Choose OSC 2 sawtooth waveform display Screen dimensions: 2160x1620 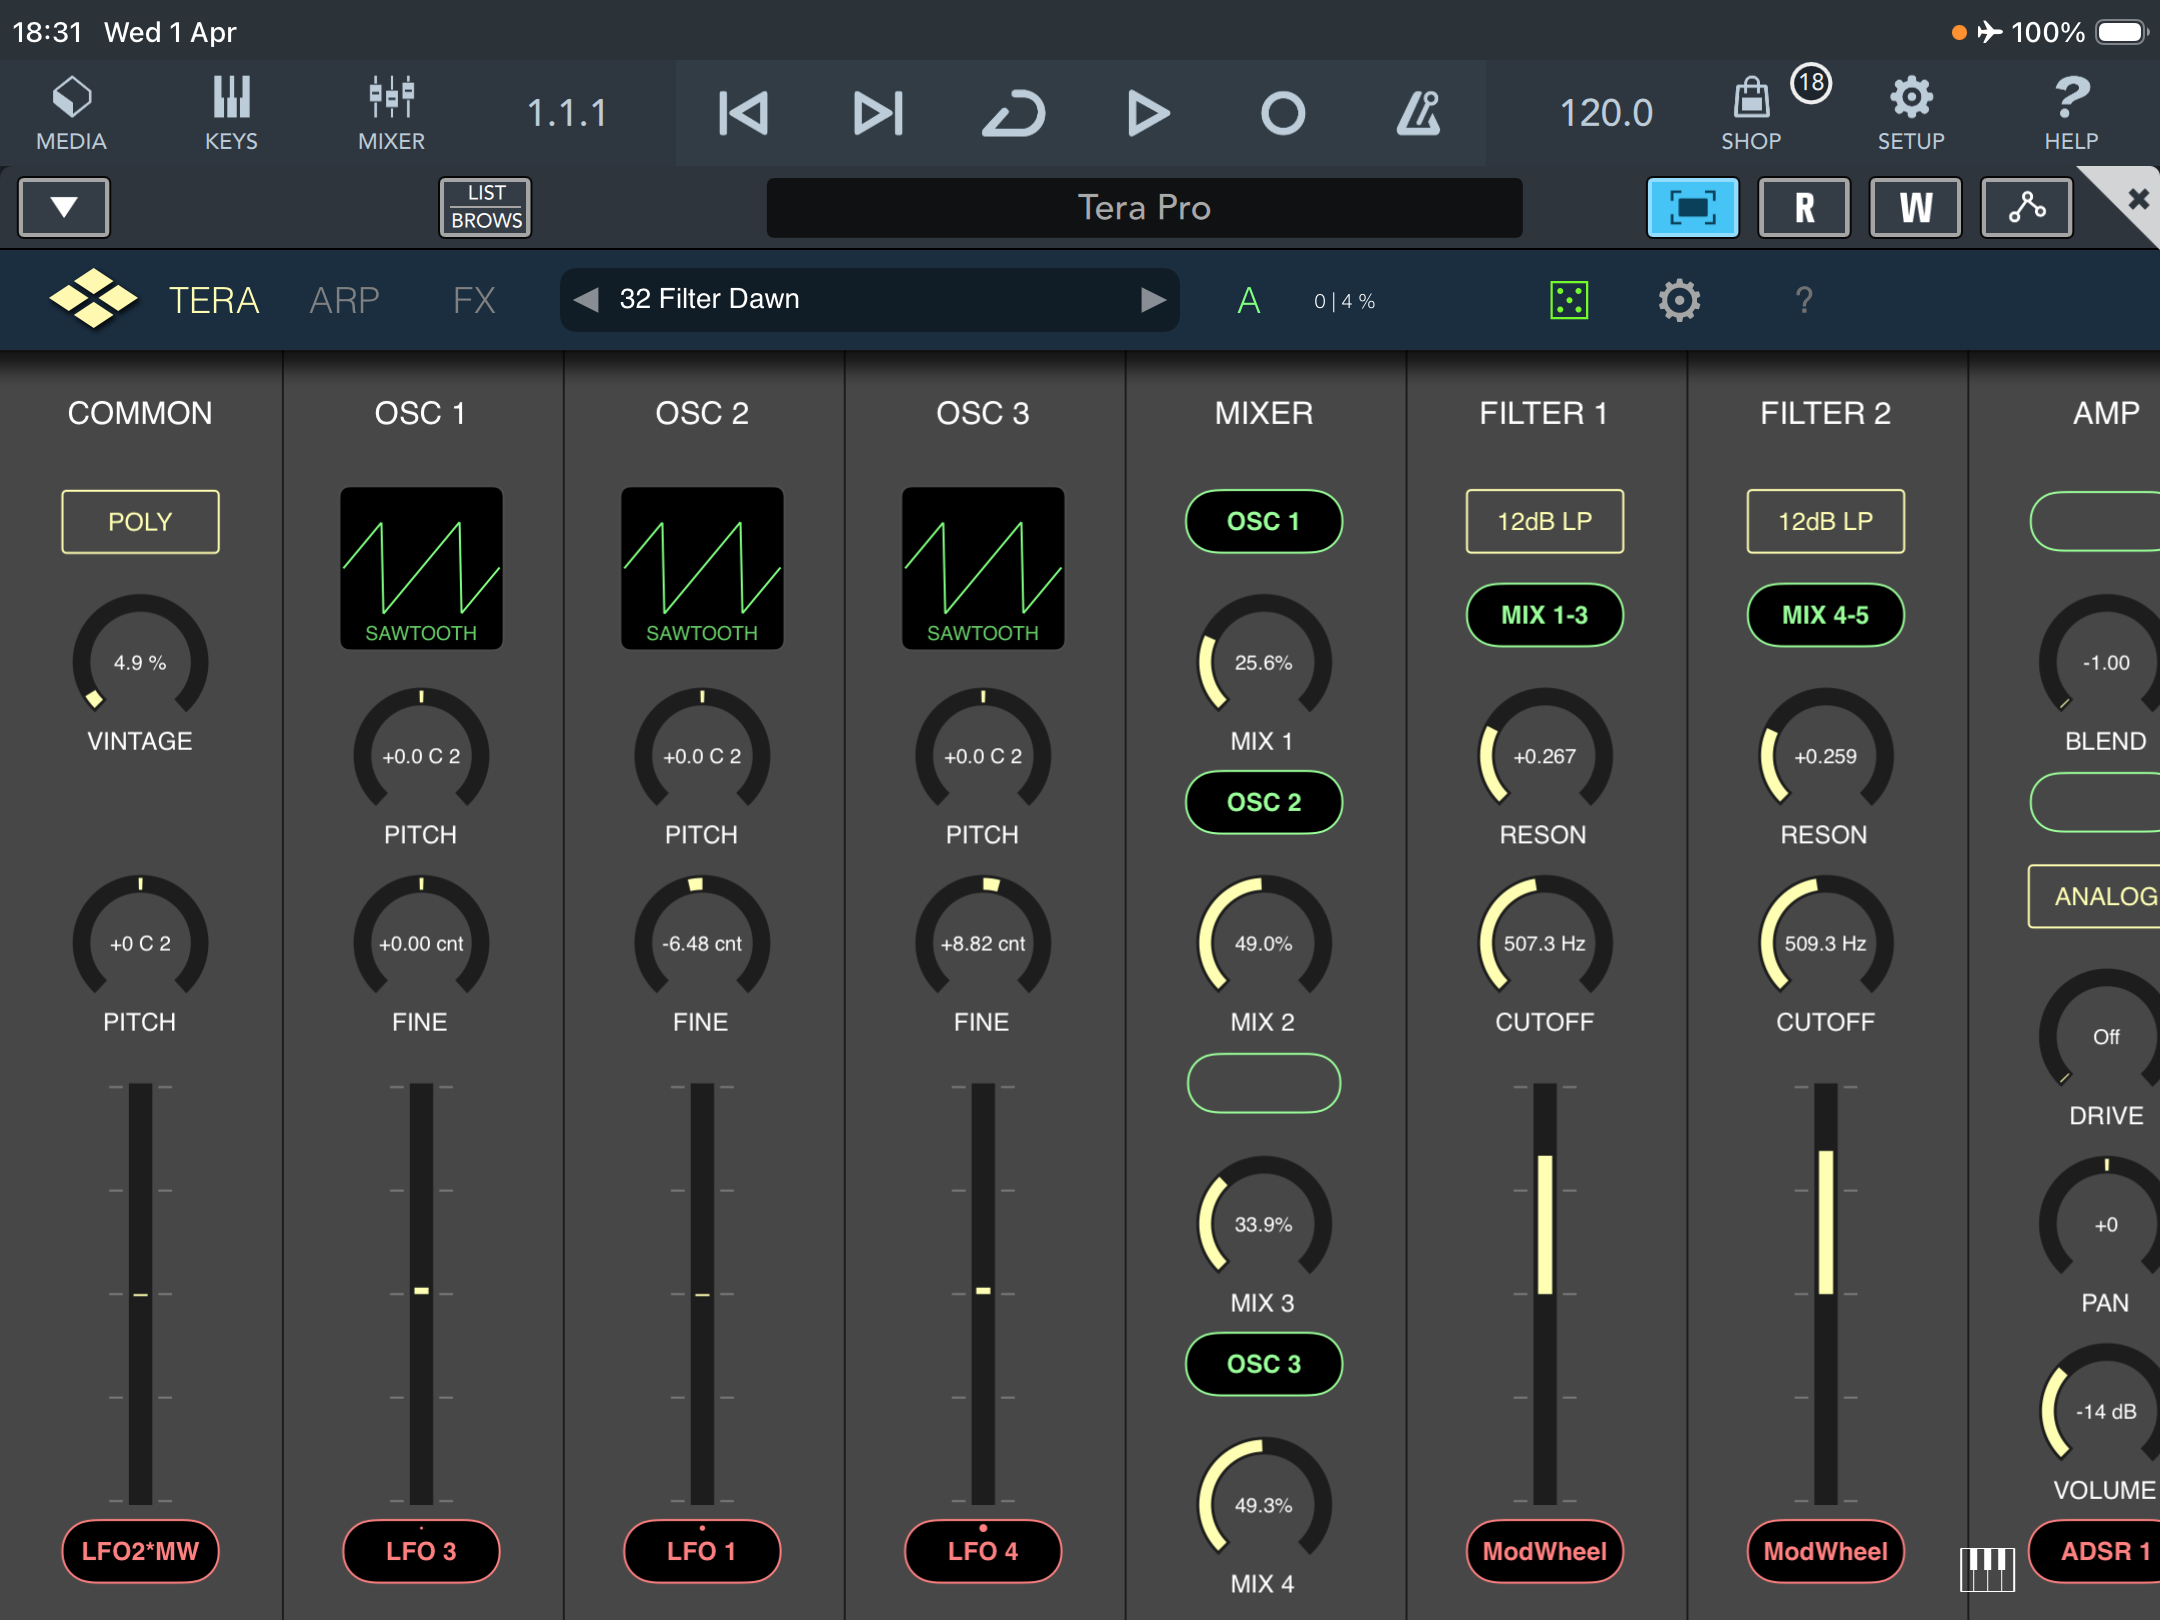tap(702, 568)
